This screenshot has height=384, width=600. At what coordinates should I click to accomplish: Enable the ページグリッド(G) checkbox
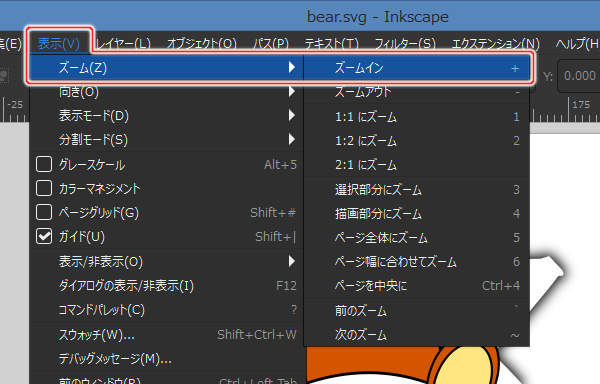44,212
